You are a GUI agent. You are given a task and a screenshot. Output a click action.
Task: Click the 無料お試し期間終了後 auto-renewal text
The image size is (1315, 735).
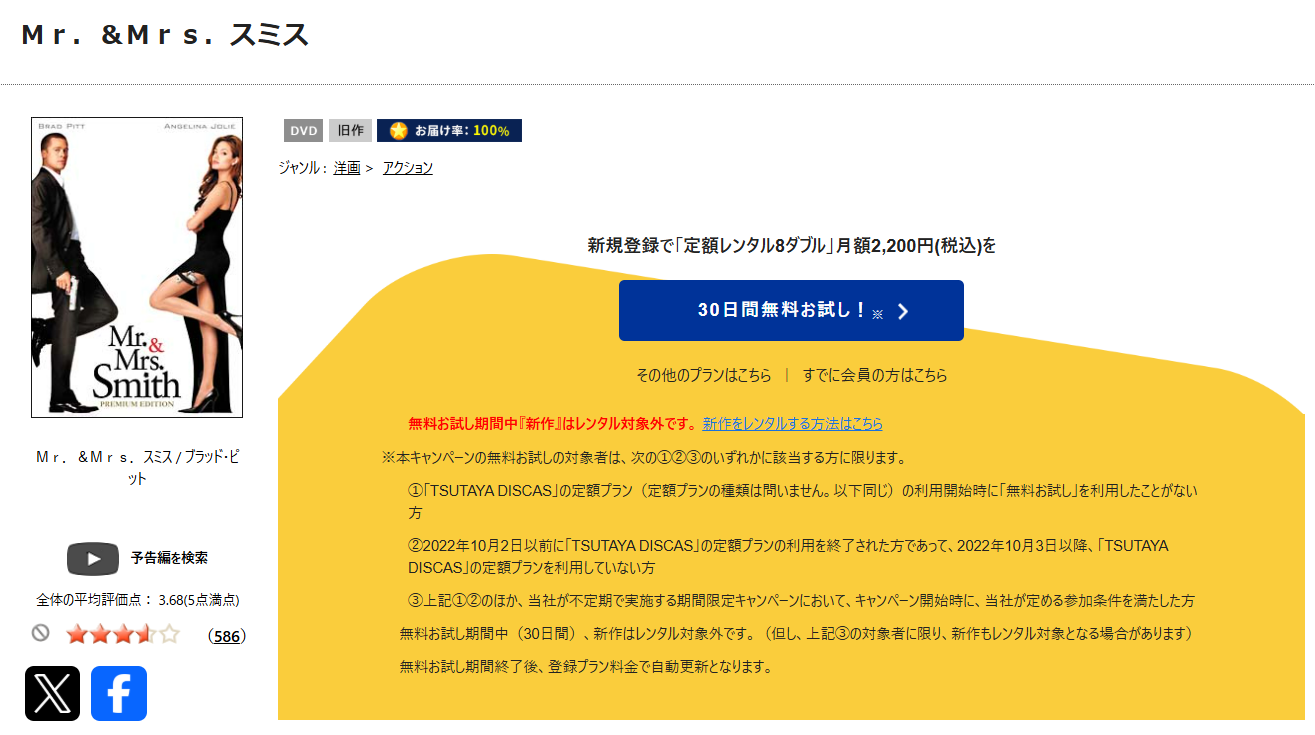586,666
